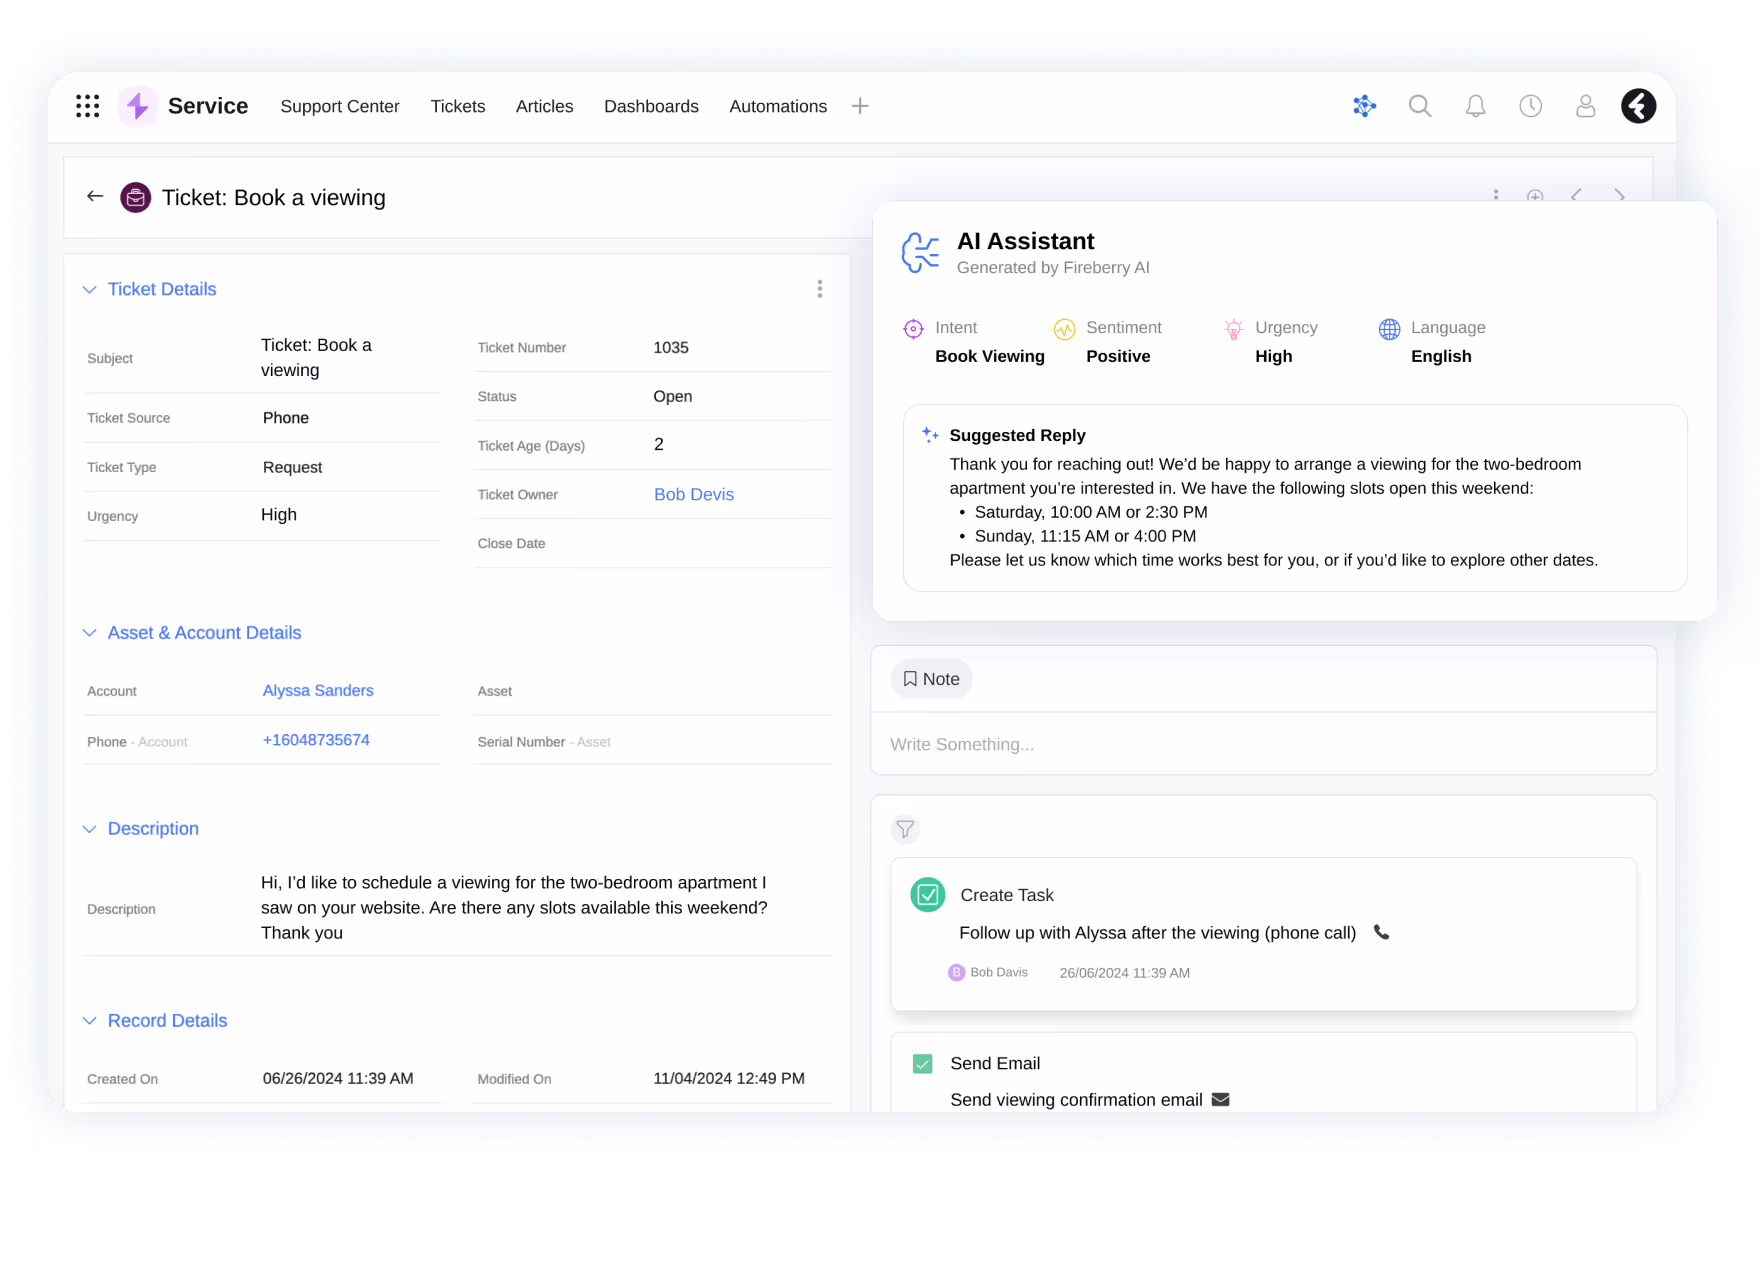Click the phone icon on follow-up task

pyautogui.click(x=1381, y=932)
